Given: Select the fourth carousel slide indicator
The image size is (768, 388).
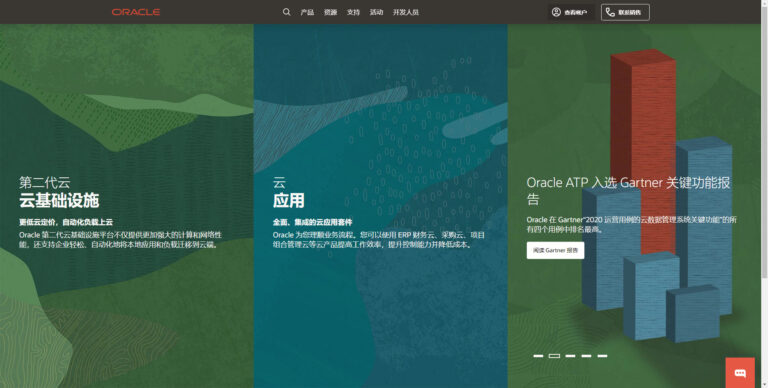Looking at the screenshot, I should pyautogui.click(x=586, y=356).
